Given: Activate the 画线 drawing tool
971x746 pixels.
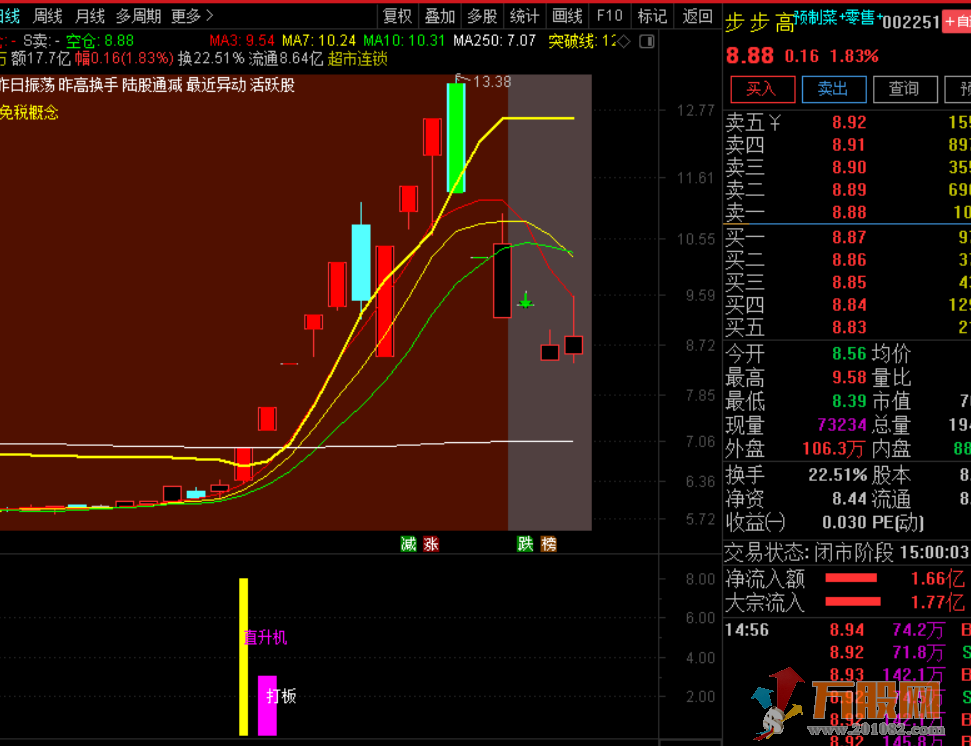Looking at the screenshot, I should (x=567, y=16).
